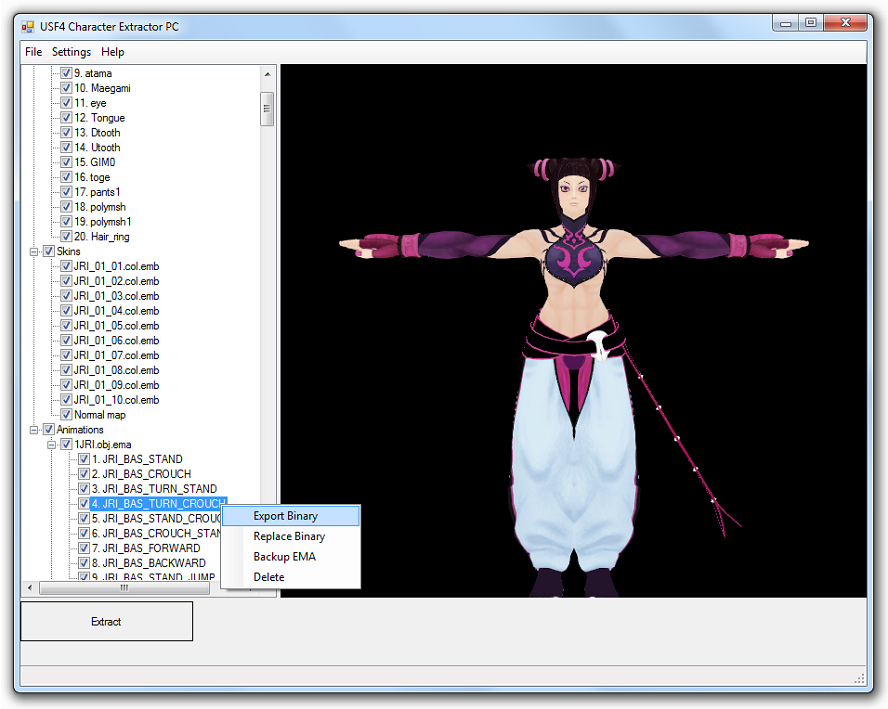Click the horizontal scrollbar thumb
The width and height of the screenshot is (888, 709).
click(x=125, y=588)
